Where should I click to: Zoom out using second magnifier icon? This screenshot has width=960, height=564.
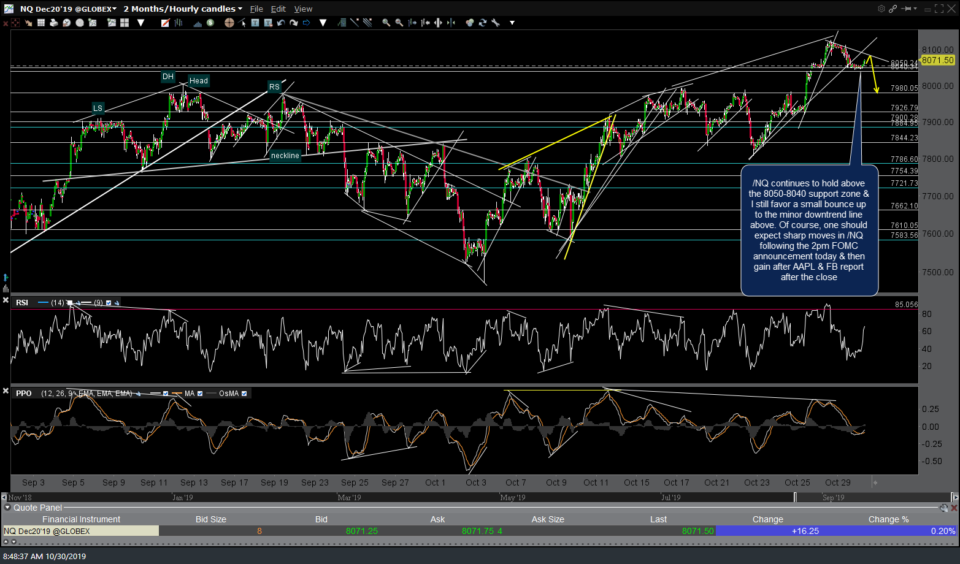pos(399,23)
